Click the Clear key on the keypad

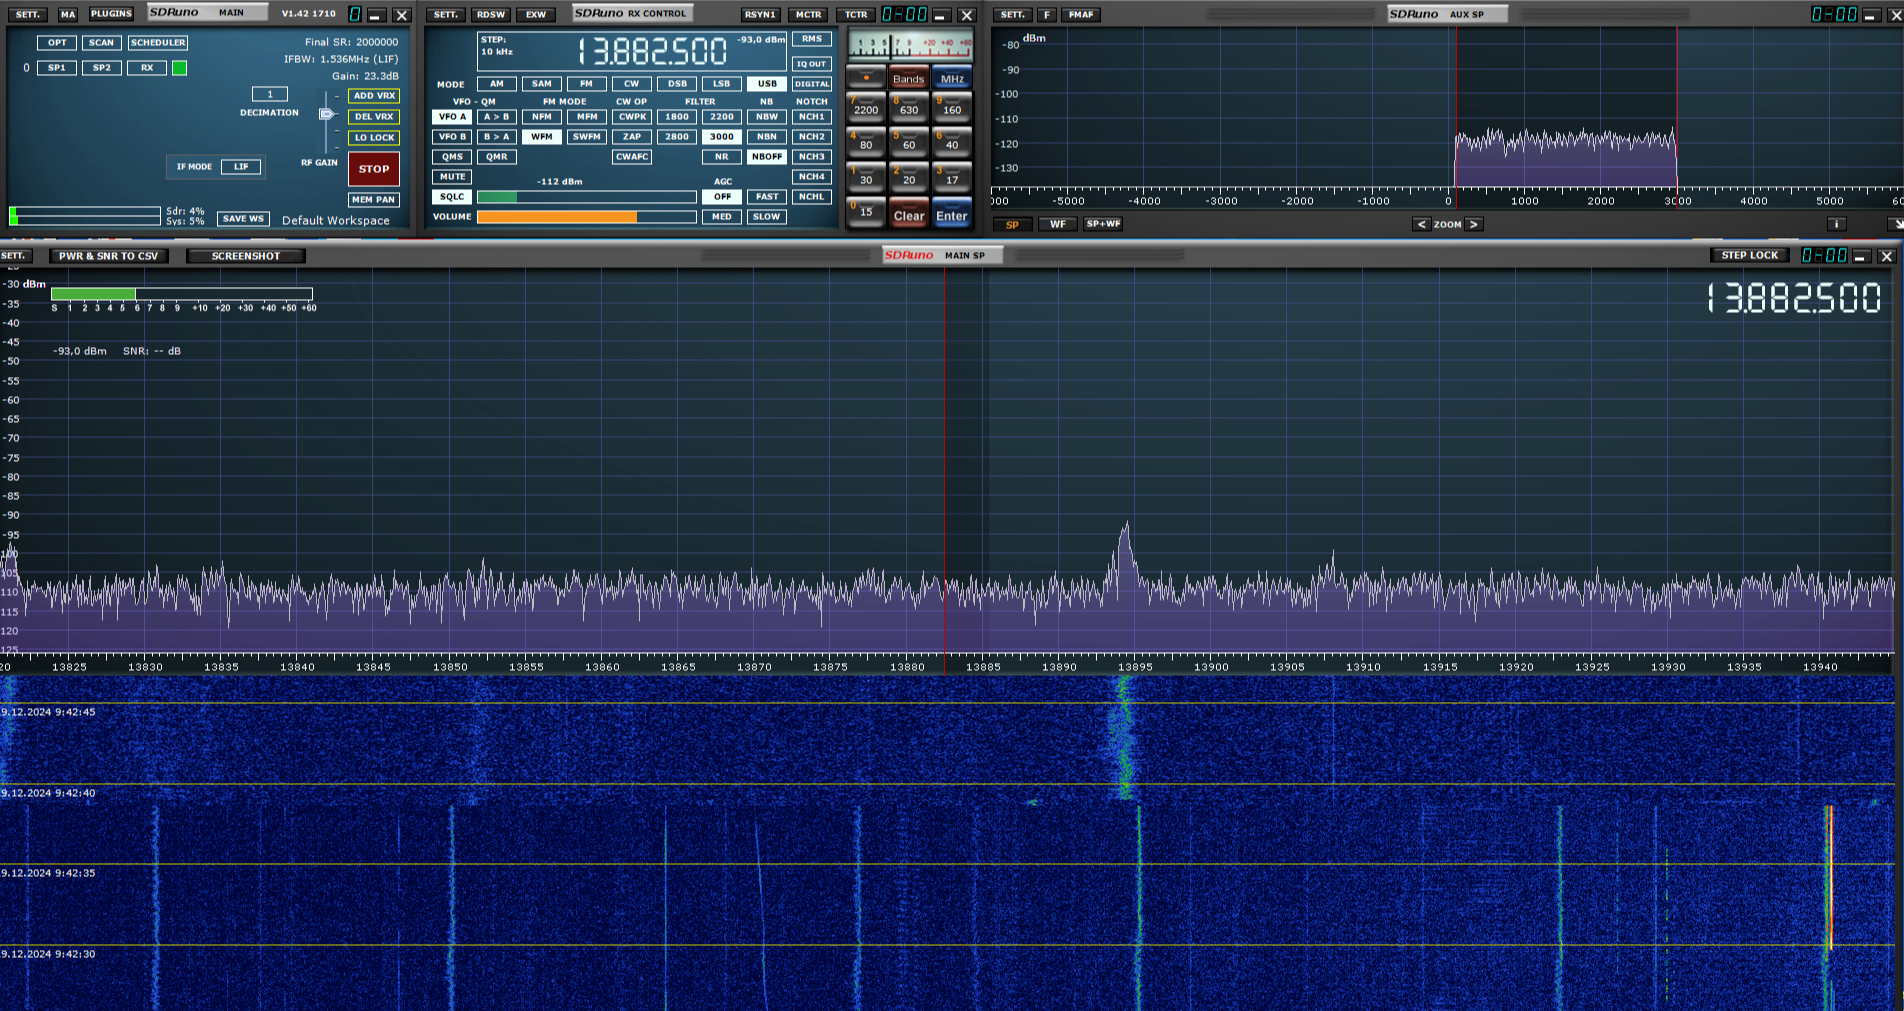pos(908,215)
